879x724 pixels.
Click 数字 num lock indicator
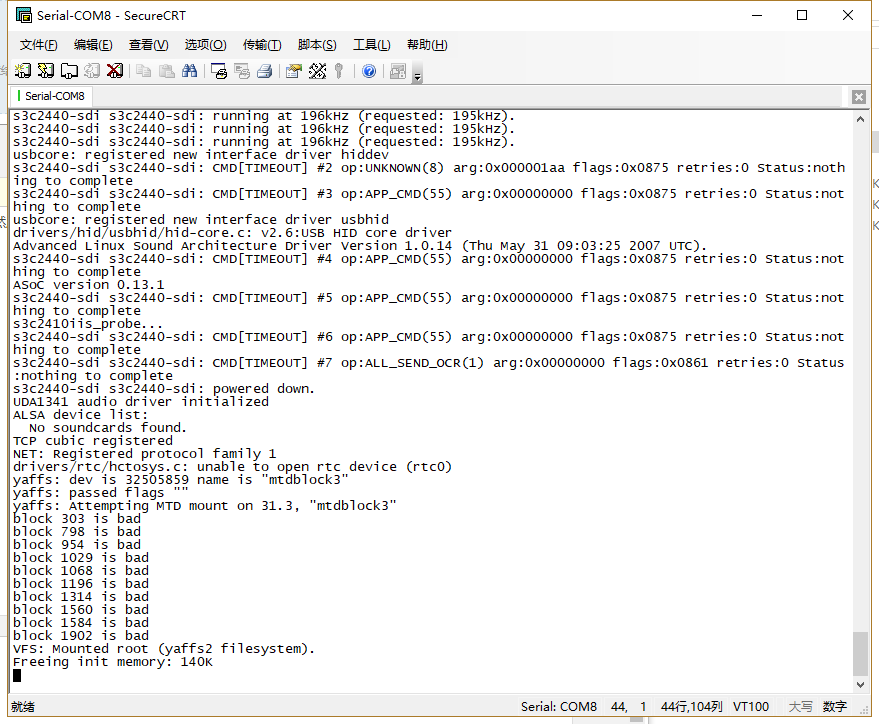pyautogui.click(x=834, y=707)
